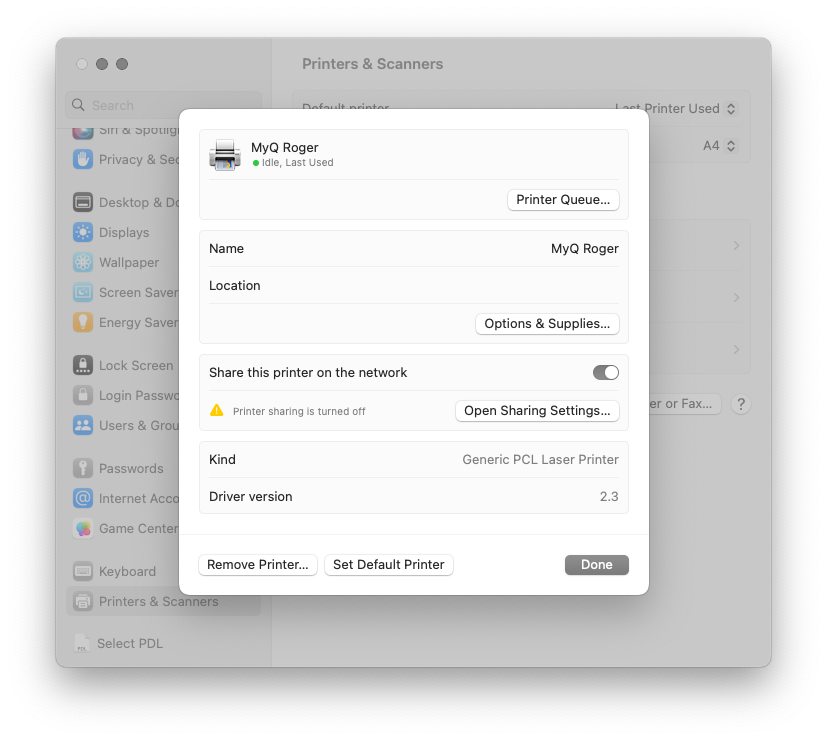Click the yellow printer sharing warning icon
Viewport: 827px width, 741px height.
click(x=216, y=410)
